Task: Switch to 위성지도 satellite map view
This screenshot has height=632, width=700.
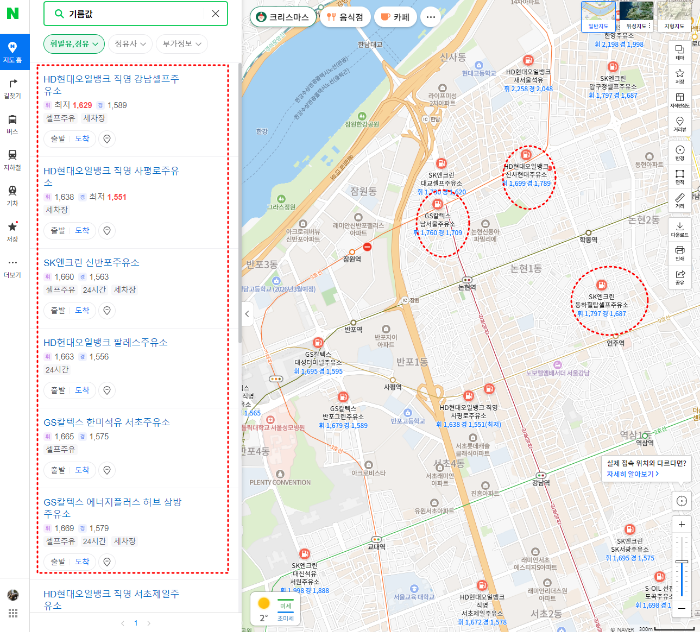Action: 636,17
